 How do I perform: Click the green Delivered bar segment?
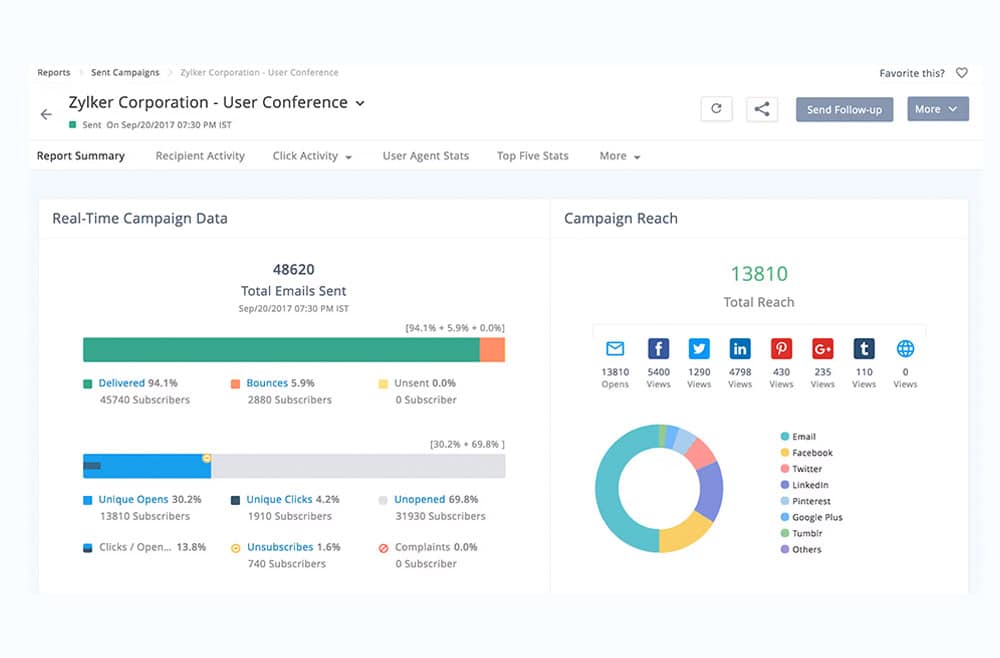pos(281,350)
